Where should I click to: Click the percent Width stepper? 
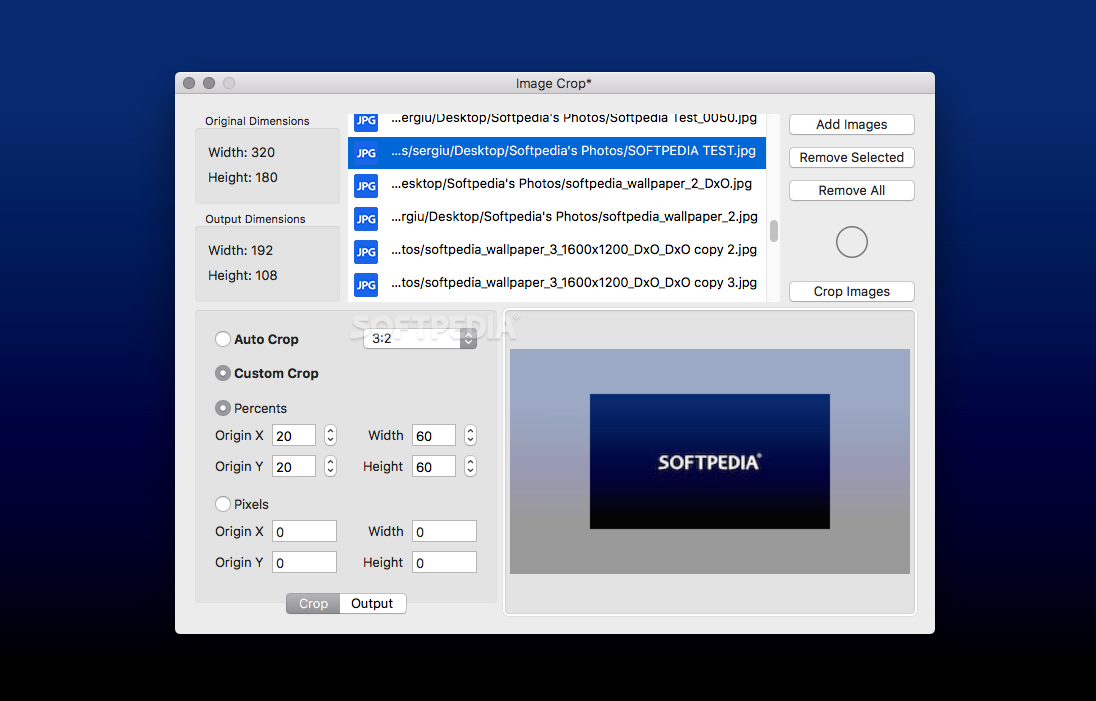click(x=470, y=435)
